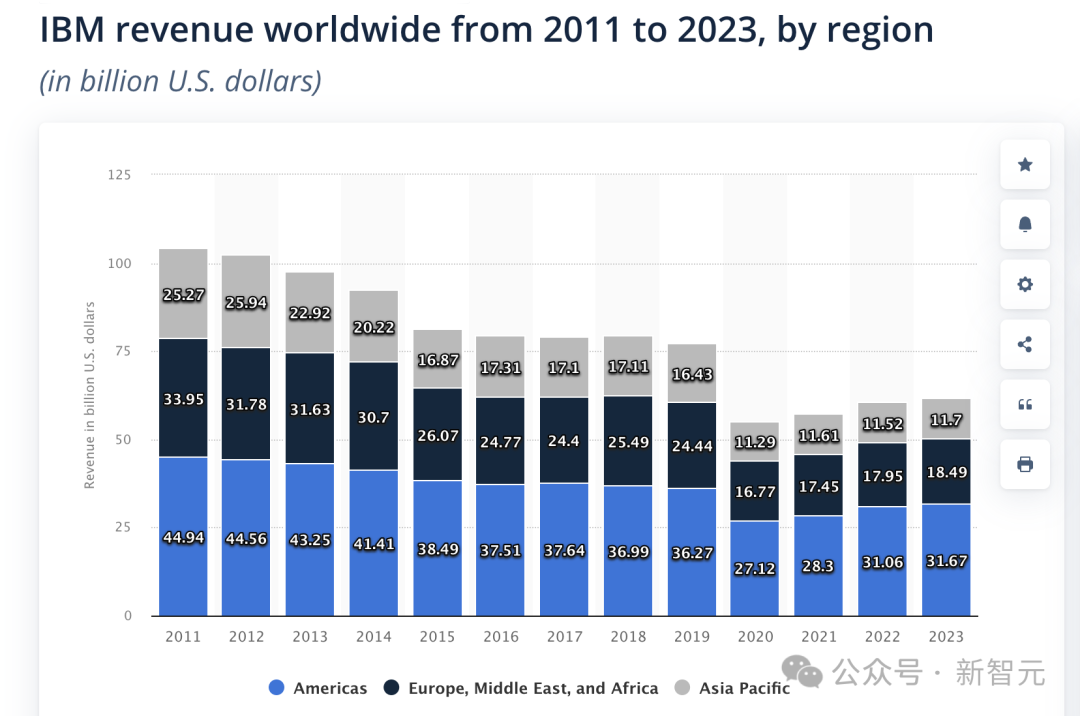Viewport: 1080px width, 716px height.
Task: Toggle Europe, Middle East, and Africa legend label
Action: (533, 688)
